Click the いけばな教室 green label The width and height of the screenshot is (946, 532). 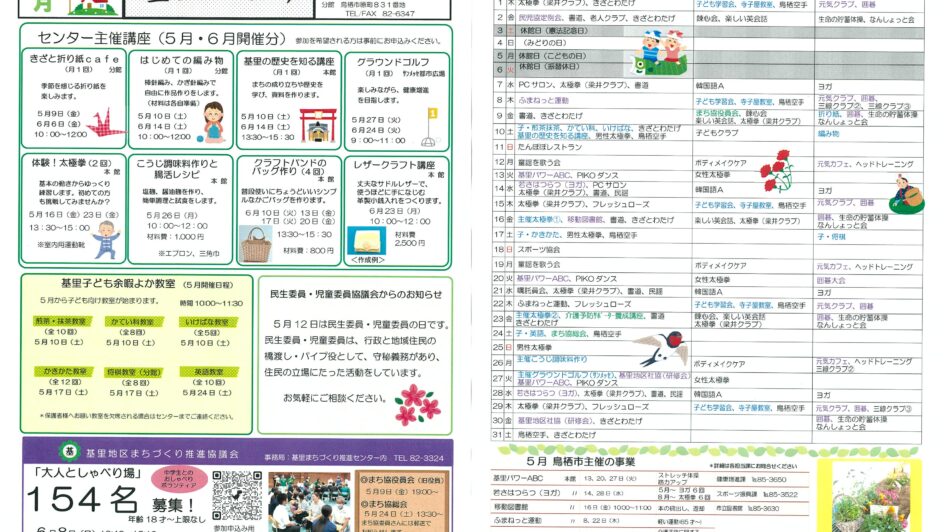click(x=208, y=322)
